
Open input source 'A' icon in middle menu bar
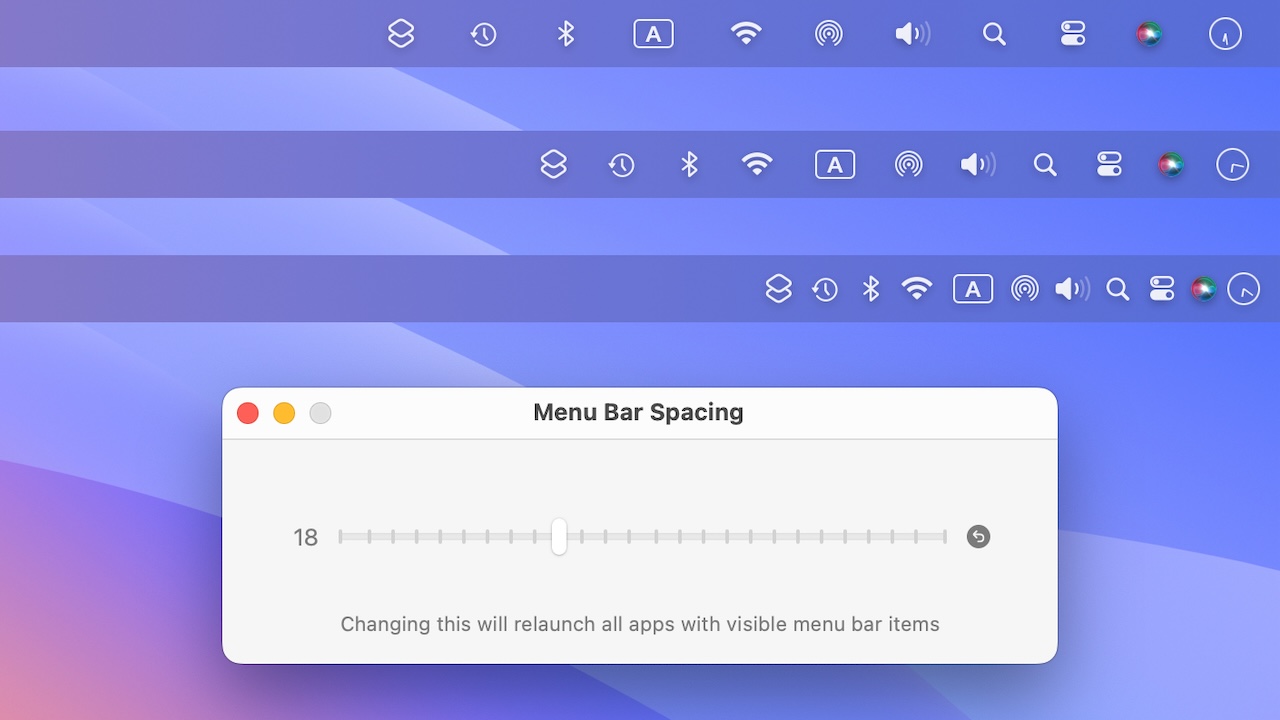point(835,164)
